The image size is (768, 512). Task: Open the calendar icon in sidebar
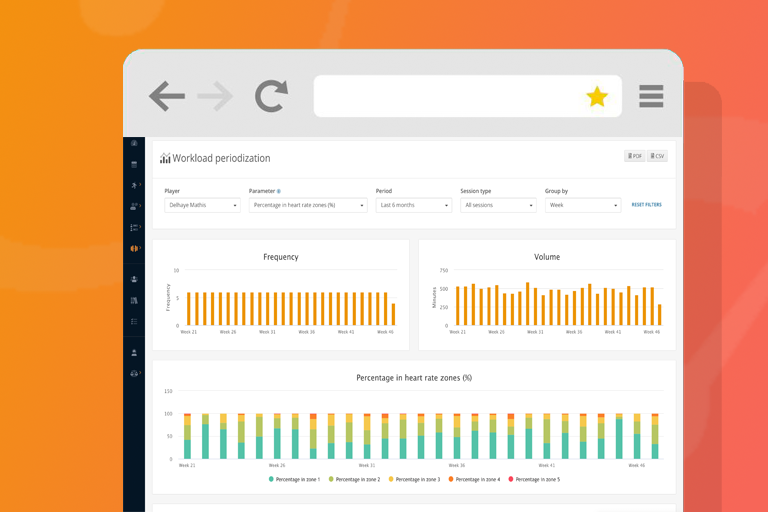click(134, 165)
